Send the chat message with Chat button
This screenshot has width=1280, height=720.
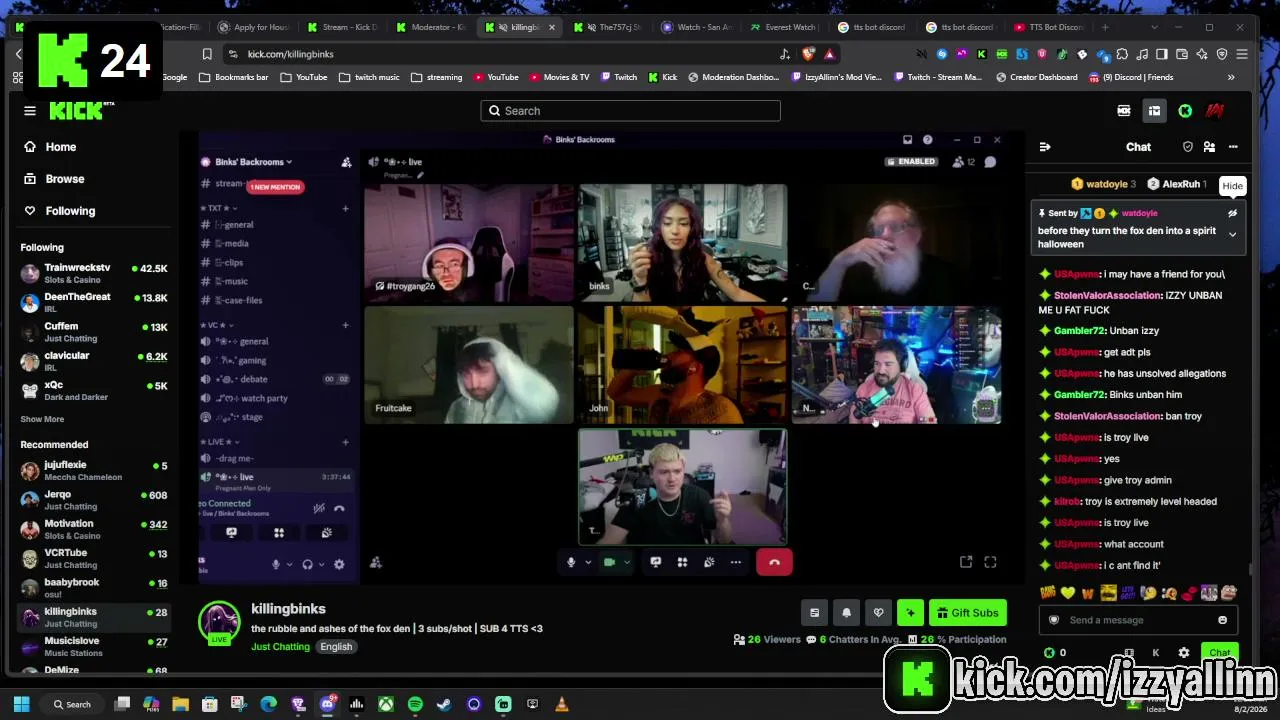point(1220,653)
